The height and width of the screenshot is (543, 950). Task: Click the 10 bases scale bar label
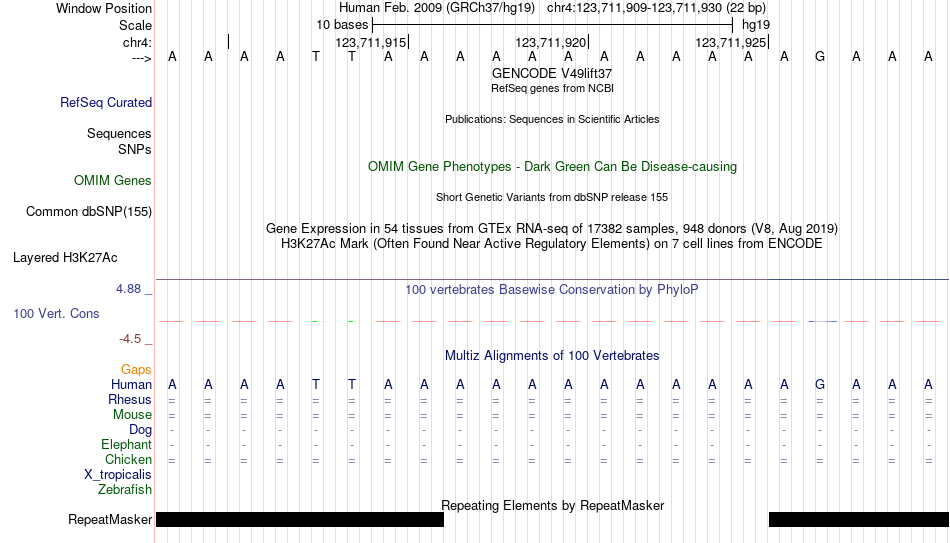(342, 25)
